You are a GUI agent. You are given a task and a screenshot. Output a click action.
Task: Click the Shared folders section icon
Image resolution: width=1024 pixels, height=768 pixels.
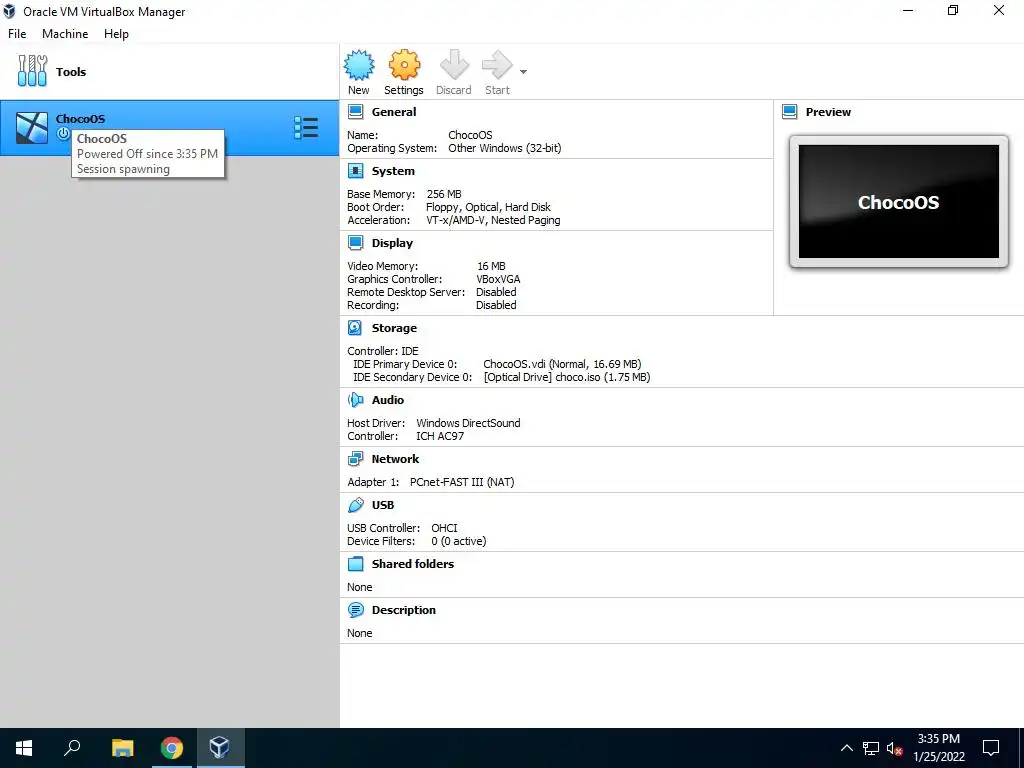tap(355, 564)
